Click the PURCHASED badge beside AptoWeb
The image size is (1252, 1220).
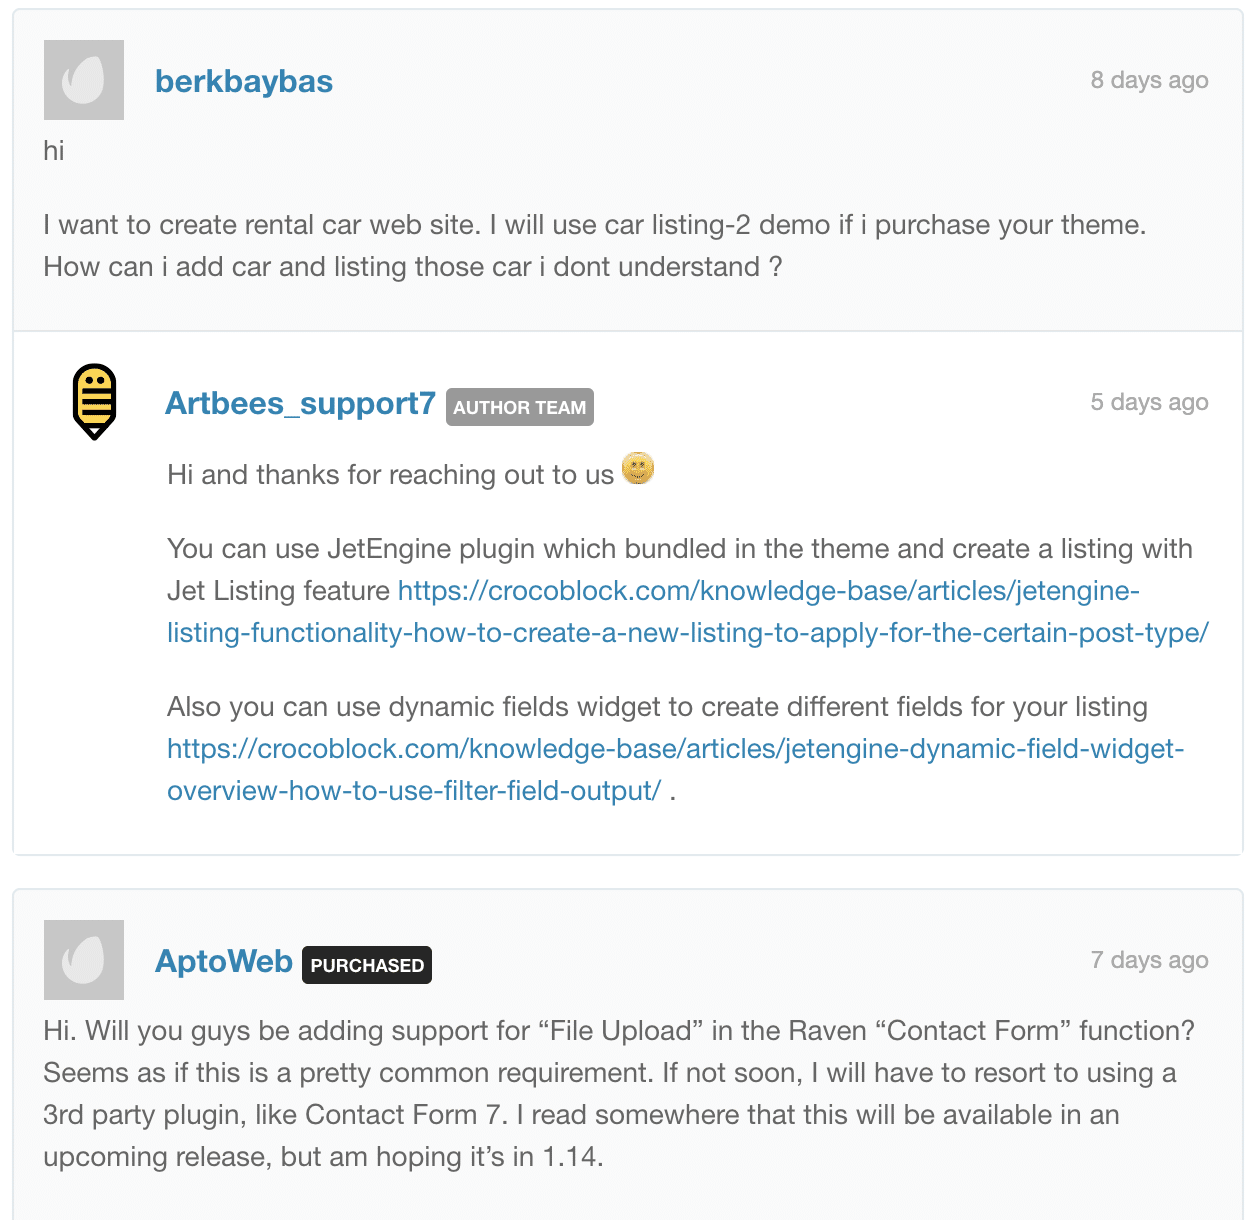click(367, 965)
